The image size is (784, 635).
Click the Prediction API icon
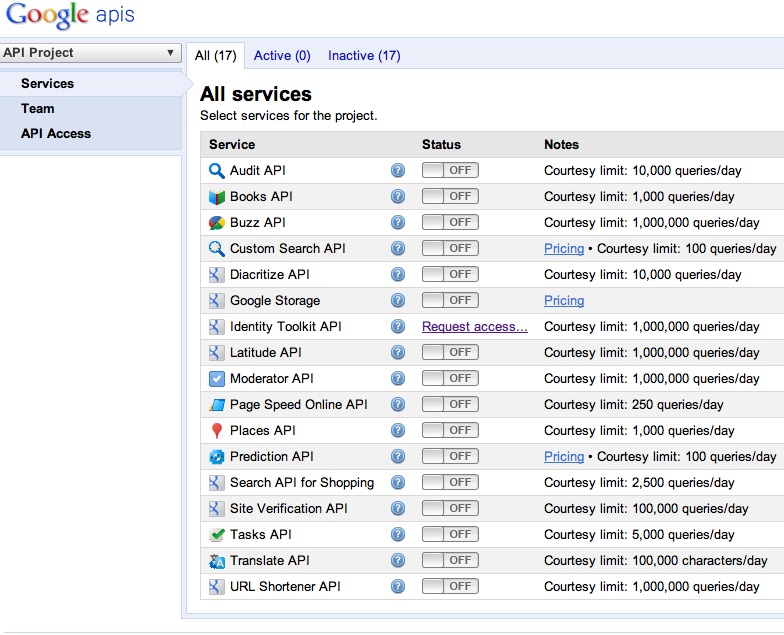[x=216, y=456]
